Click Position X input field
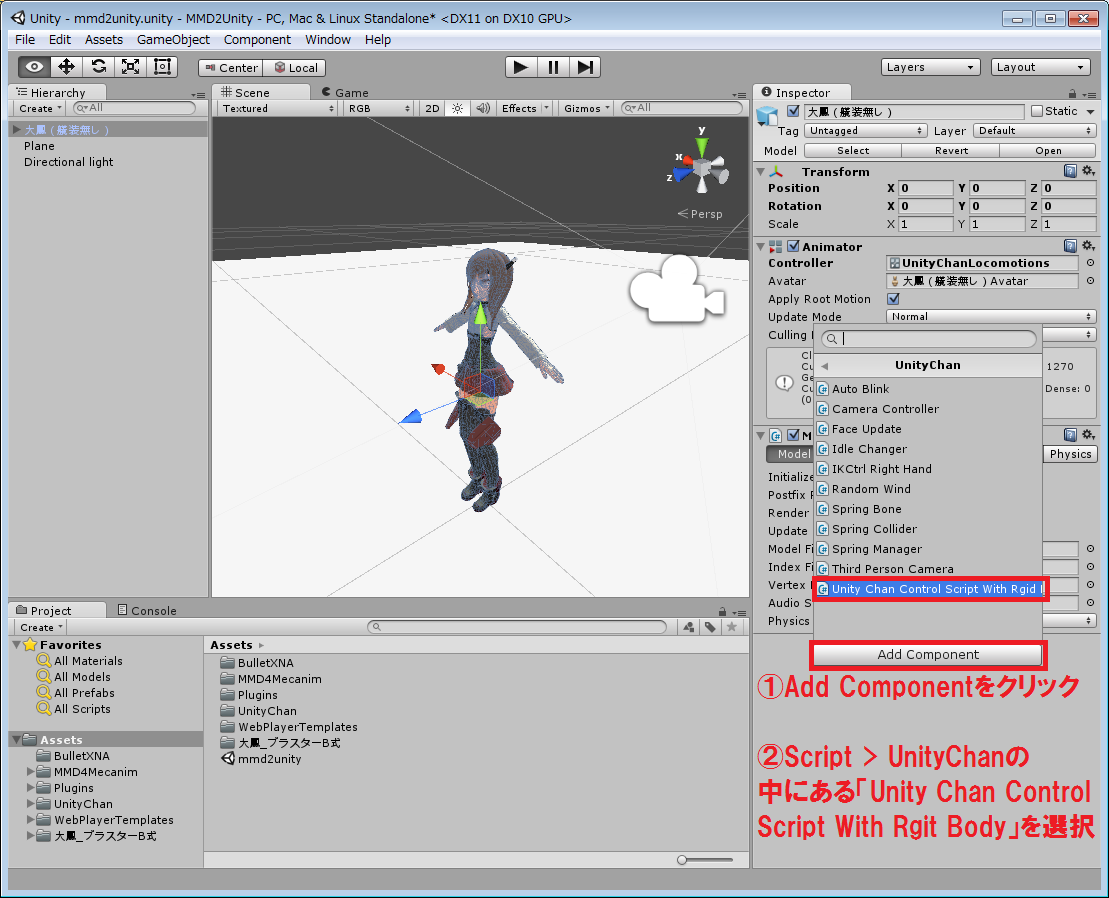 tap(926, 188)
